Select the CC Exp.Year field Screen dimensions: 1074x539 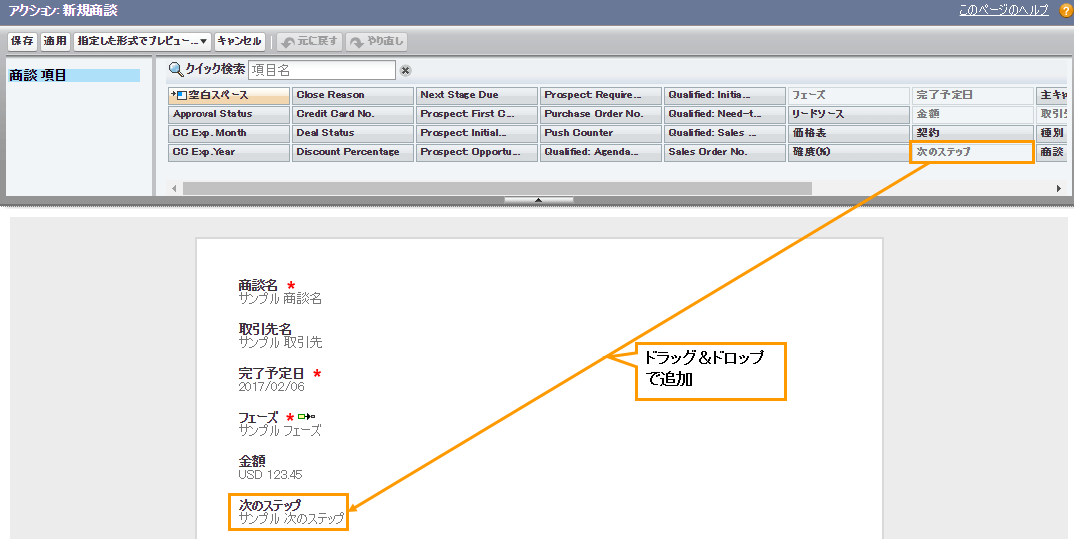(x=229, y=153)
